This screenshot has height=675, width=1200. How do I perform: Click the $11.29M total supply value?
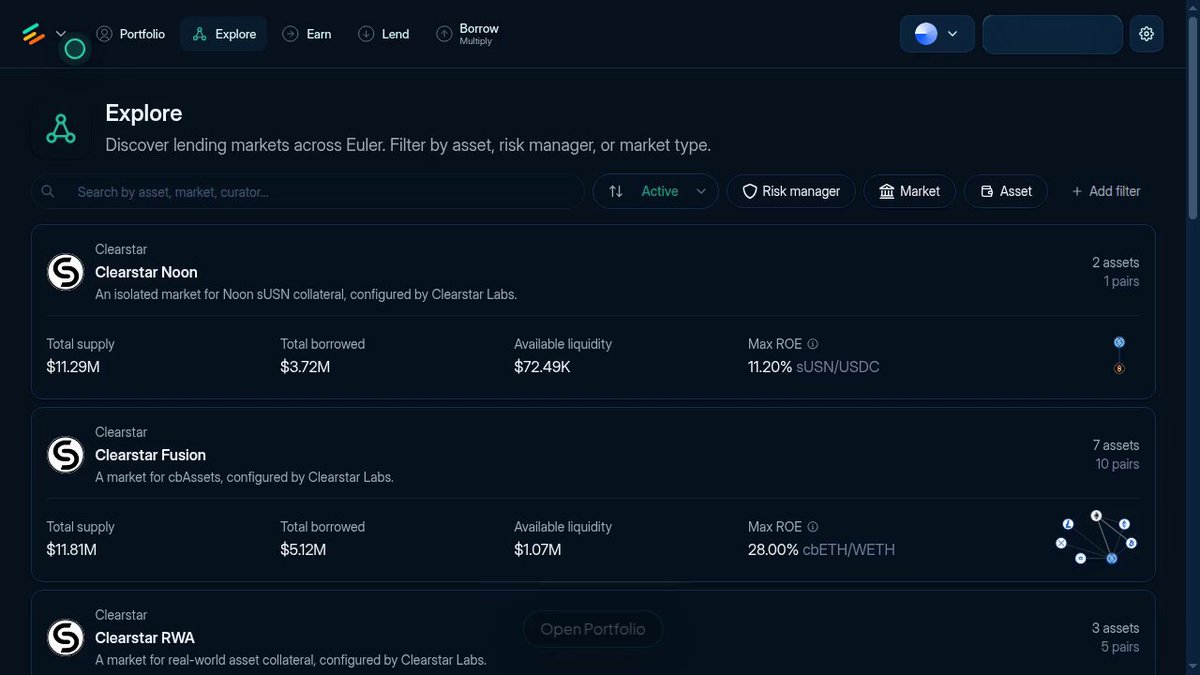coord(73,367)
